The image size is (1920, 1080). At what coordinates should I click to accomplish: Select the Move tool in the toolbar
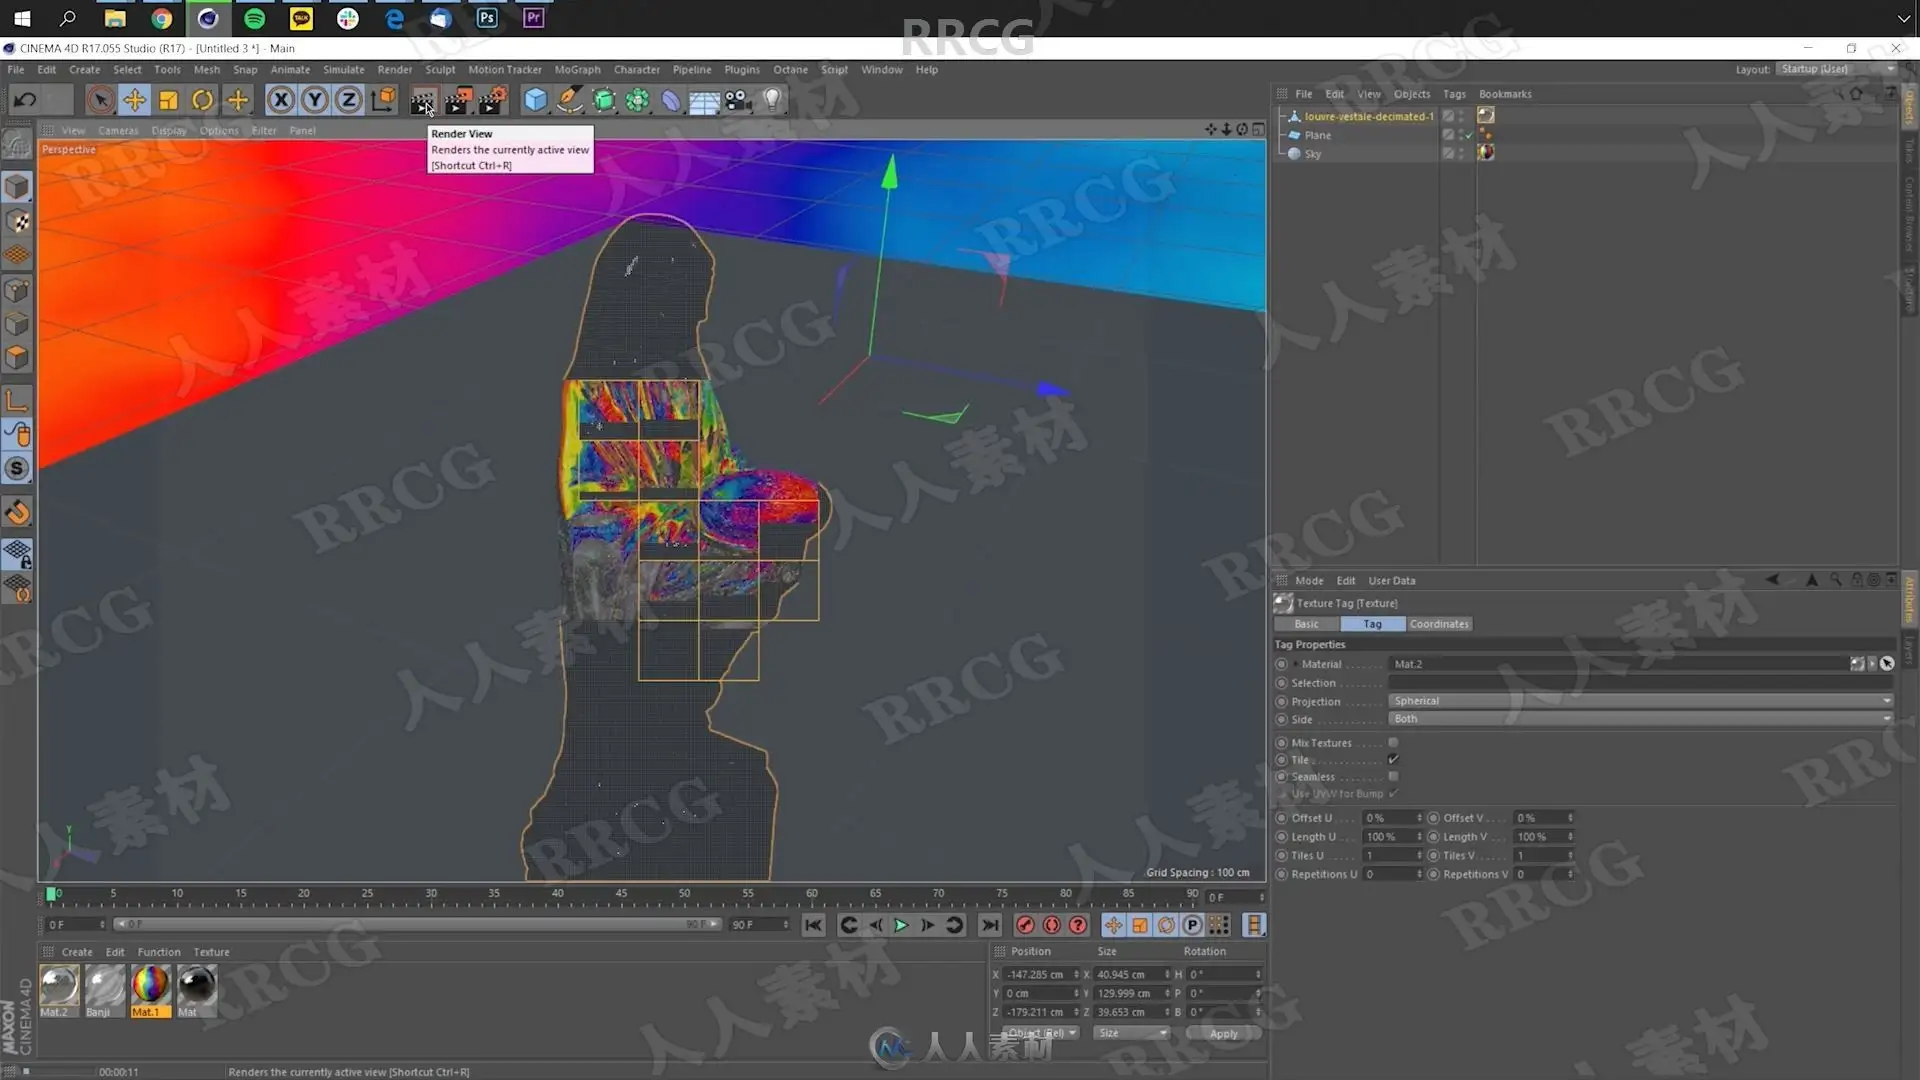coord(134,100)
